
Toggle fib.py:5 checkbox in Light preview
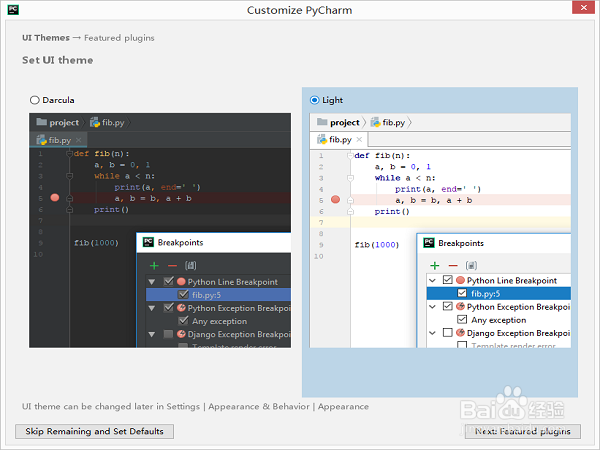click(462, 293)
